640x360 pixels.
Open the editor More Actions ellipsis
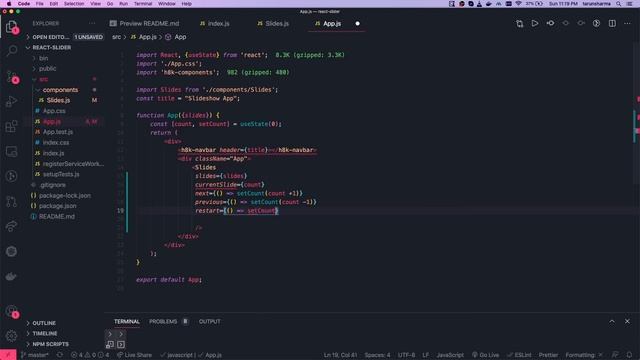point(627,24)
